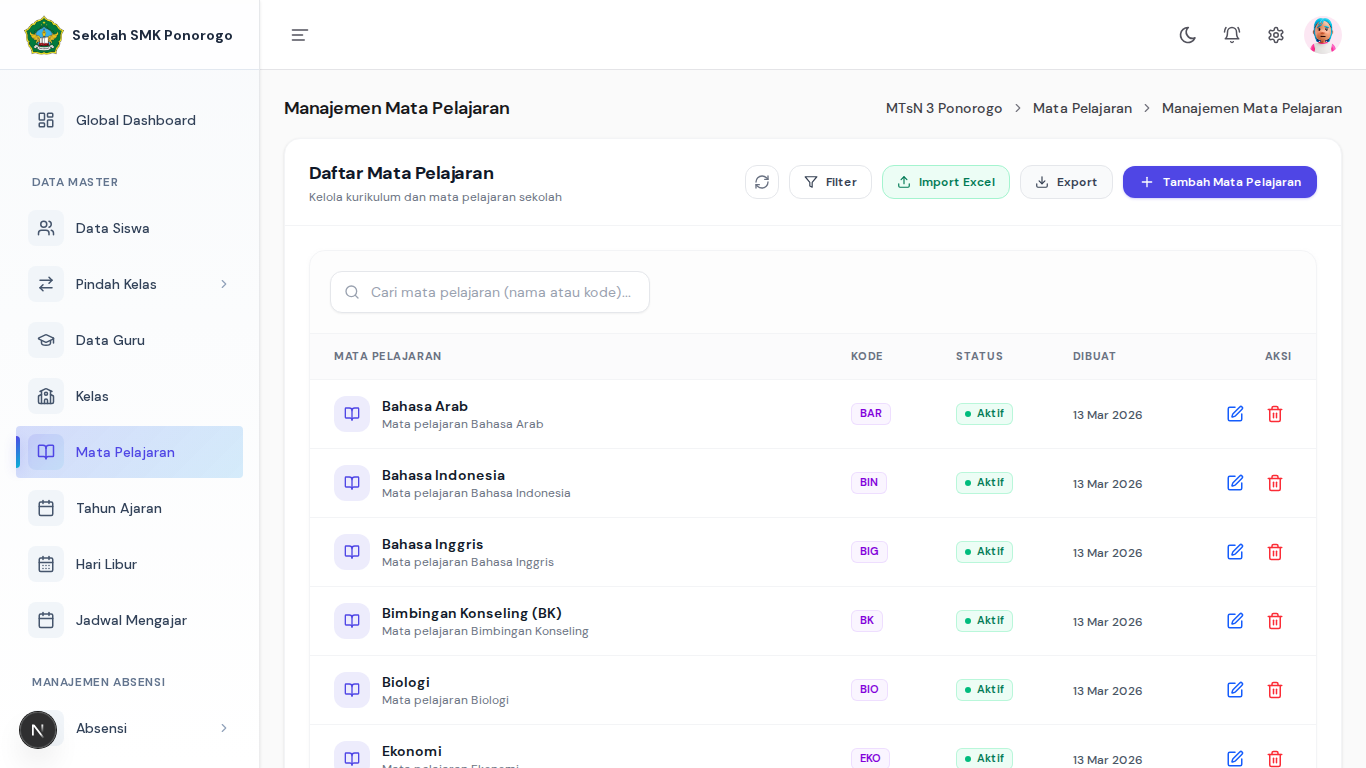Screen dimensions: 1366x768
Task: Delete the Biologi subject
Action: coord(1275,690)
